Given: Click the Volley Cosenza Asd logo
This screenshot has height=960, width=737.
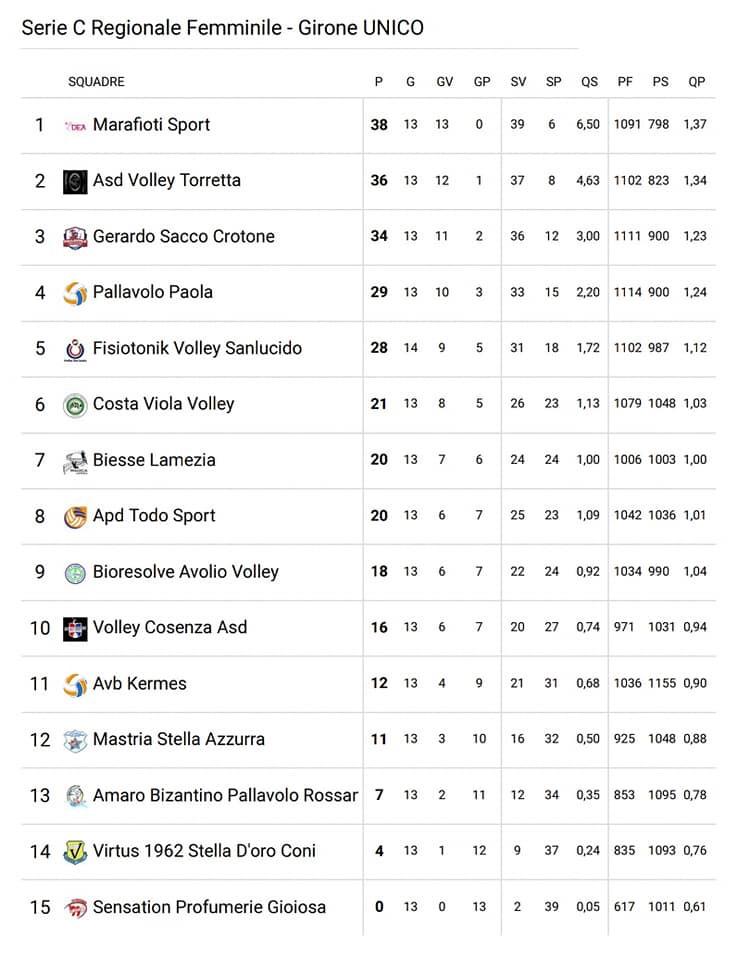Looking at the screenshot, I should pyautogui.click(x=75, y=629).
